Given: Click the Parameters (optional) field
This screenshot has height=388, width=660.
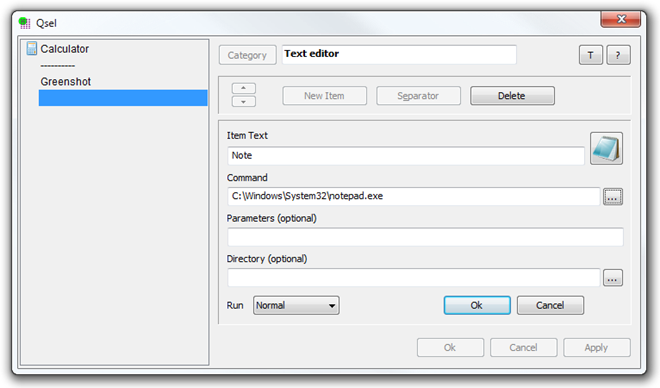Looking at the screenshot, I should coord(425,237).
